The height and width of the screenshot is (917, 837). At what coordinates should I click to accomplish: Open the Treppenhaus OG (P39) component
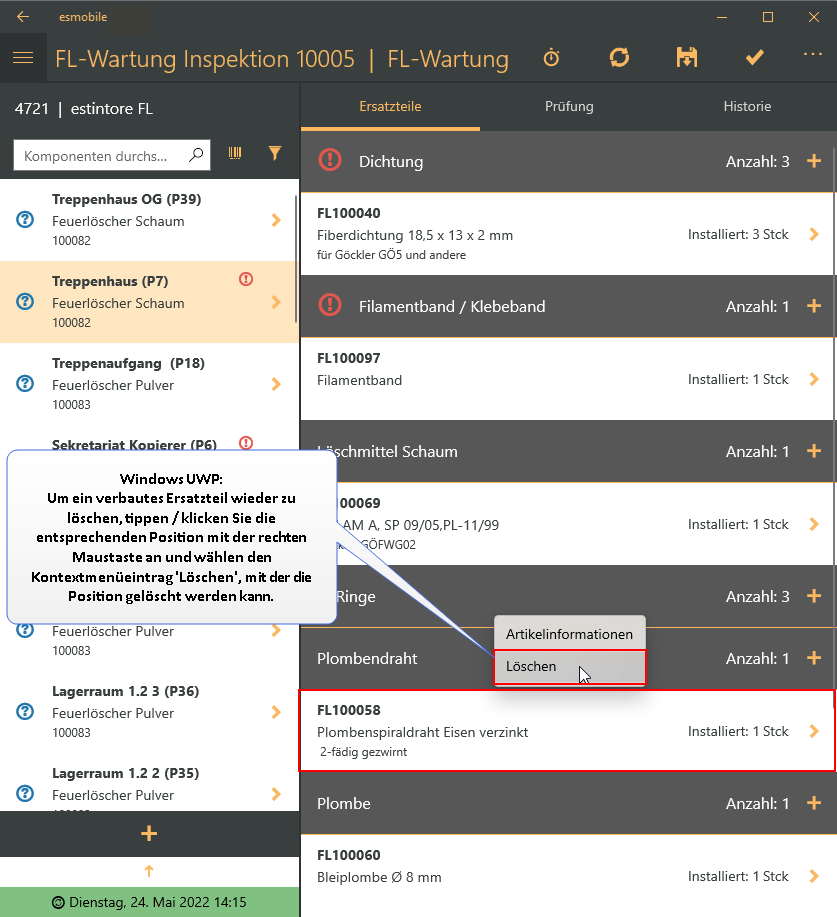[x=148, y=220]
